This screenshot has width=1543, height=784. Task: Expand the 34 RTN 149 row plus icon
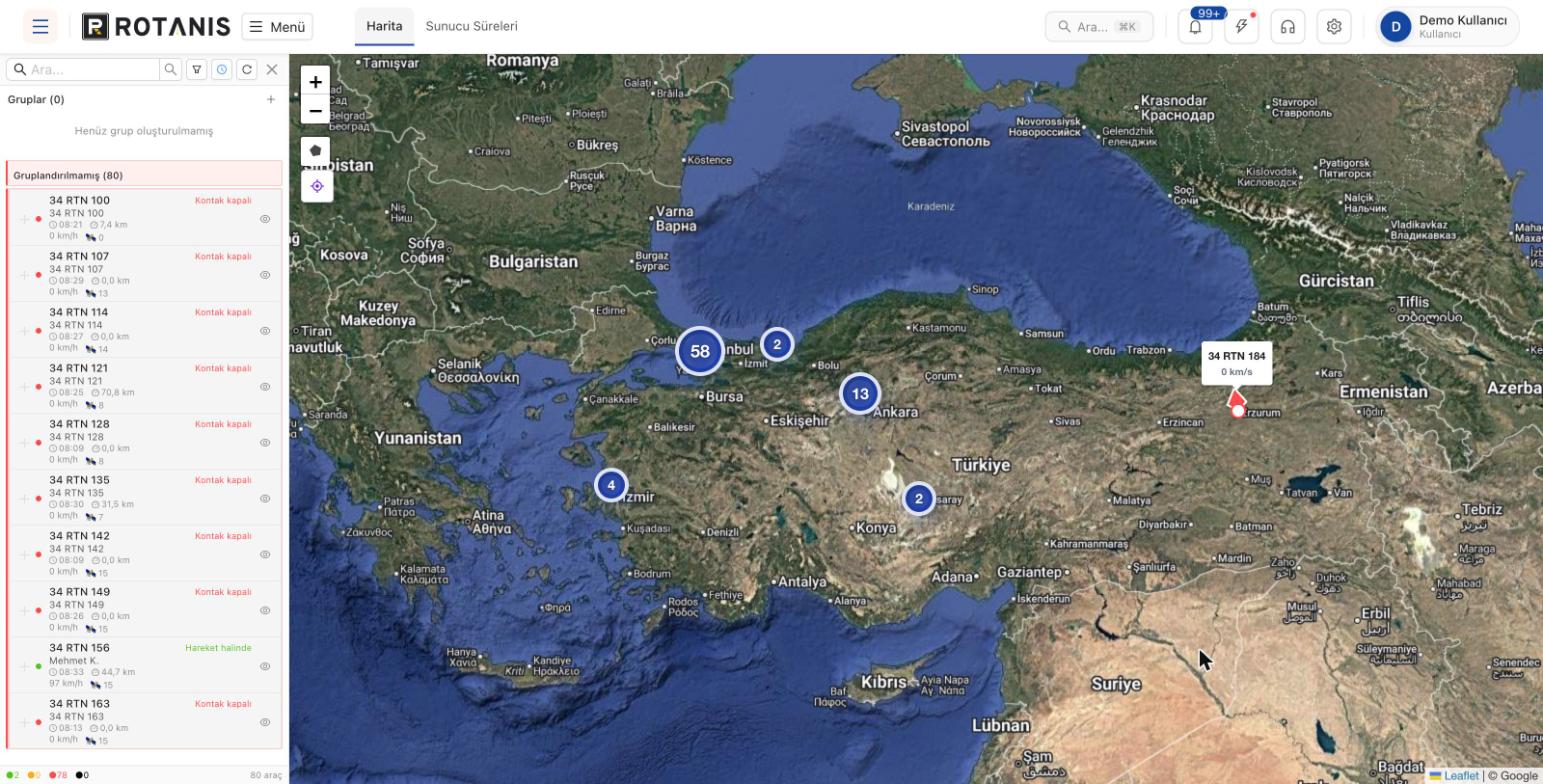click(24, 611)
